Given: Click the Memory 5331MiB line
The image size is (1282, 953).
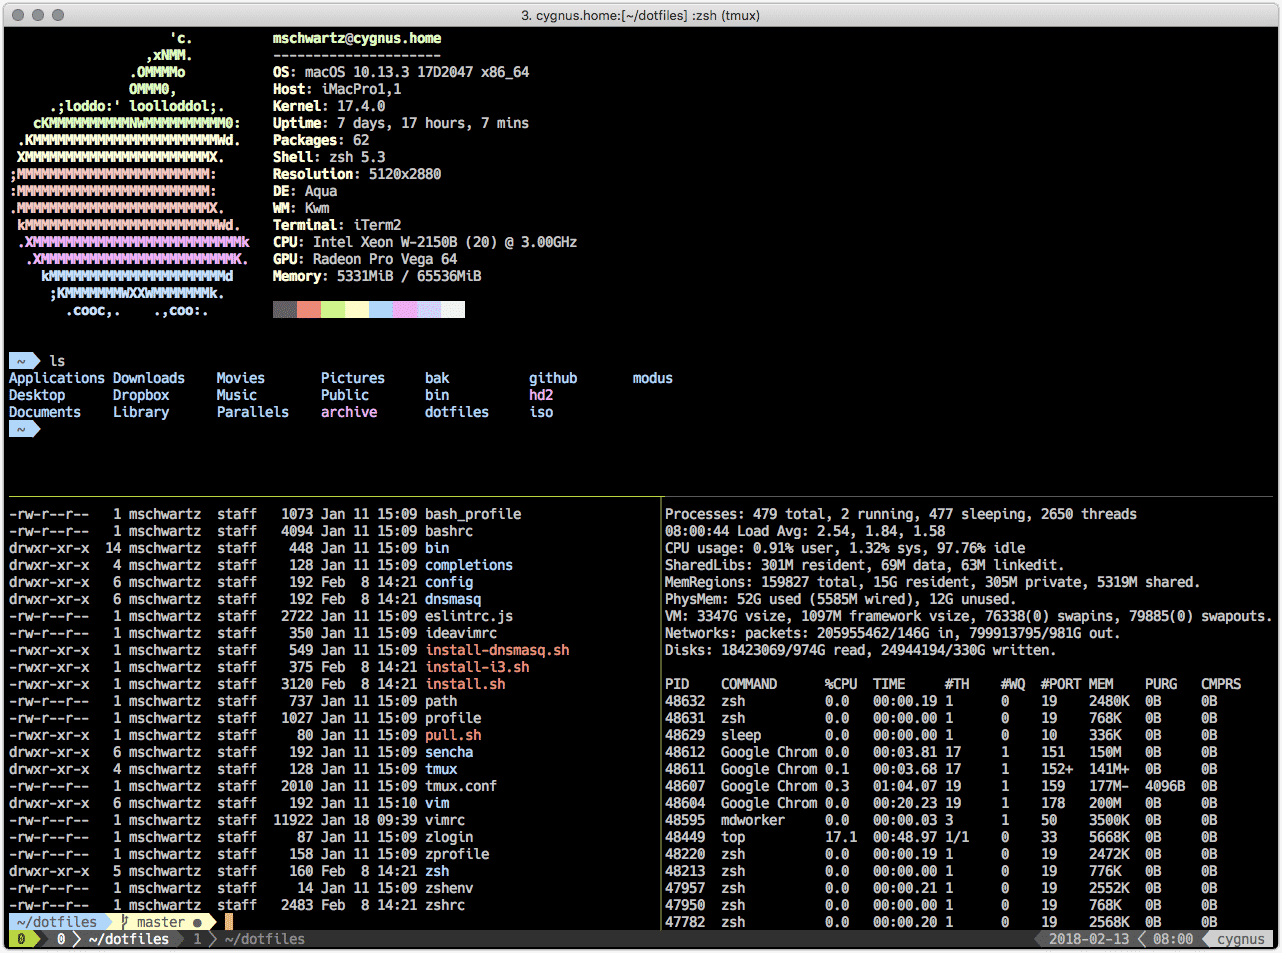Looking at the screenshot, I should tap(377, 276).
